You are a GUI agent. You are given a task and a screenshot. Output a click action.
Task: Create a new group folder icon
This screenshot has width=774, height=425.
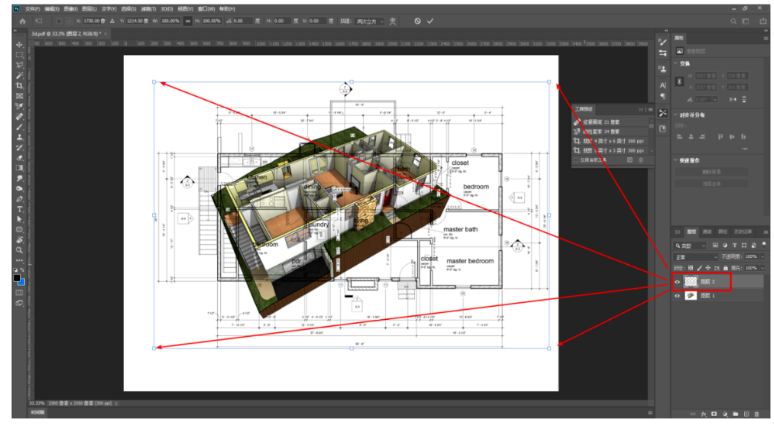(x=735, y=414)
